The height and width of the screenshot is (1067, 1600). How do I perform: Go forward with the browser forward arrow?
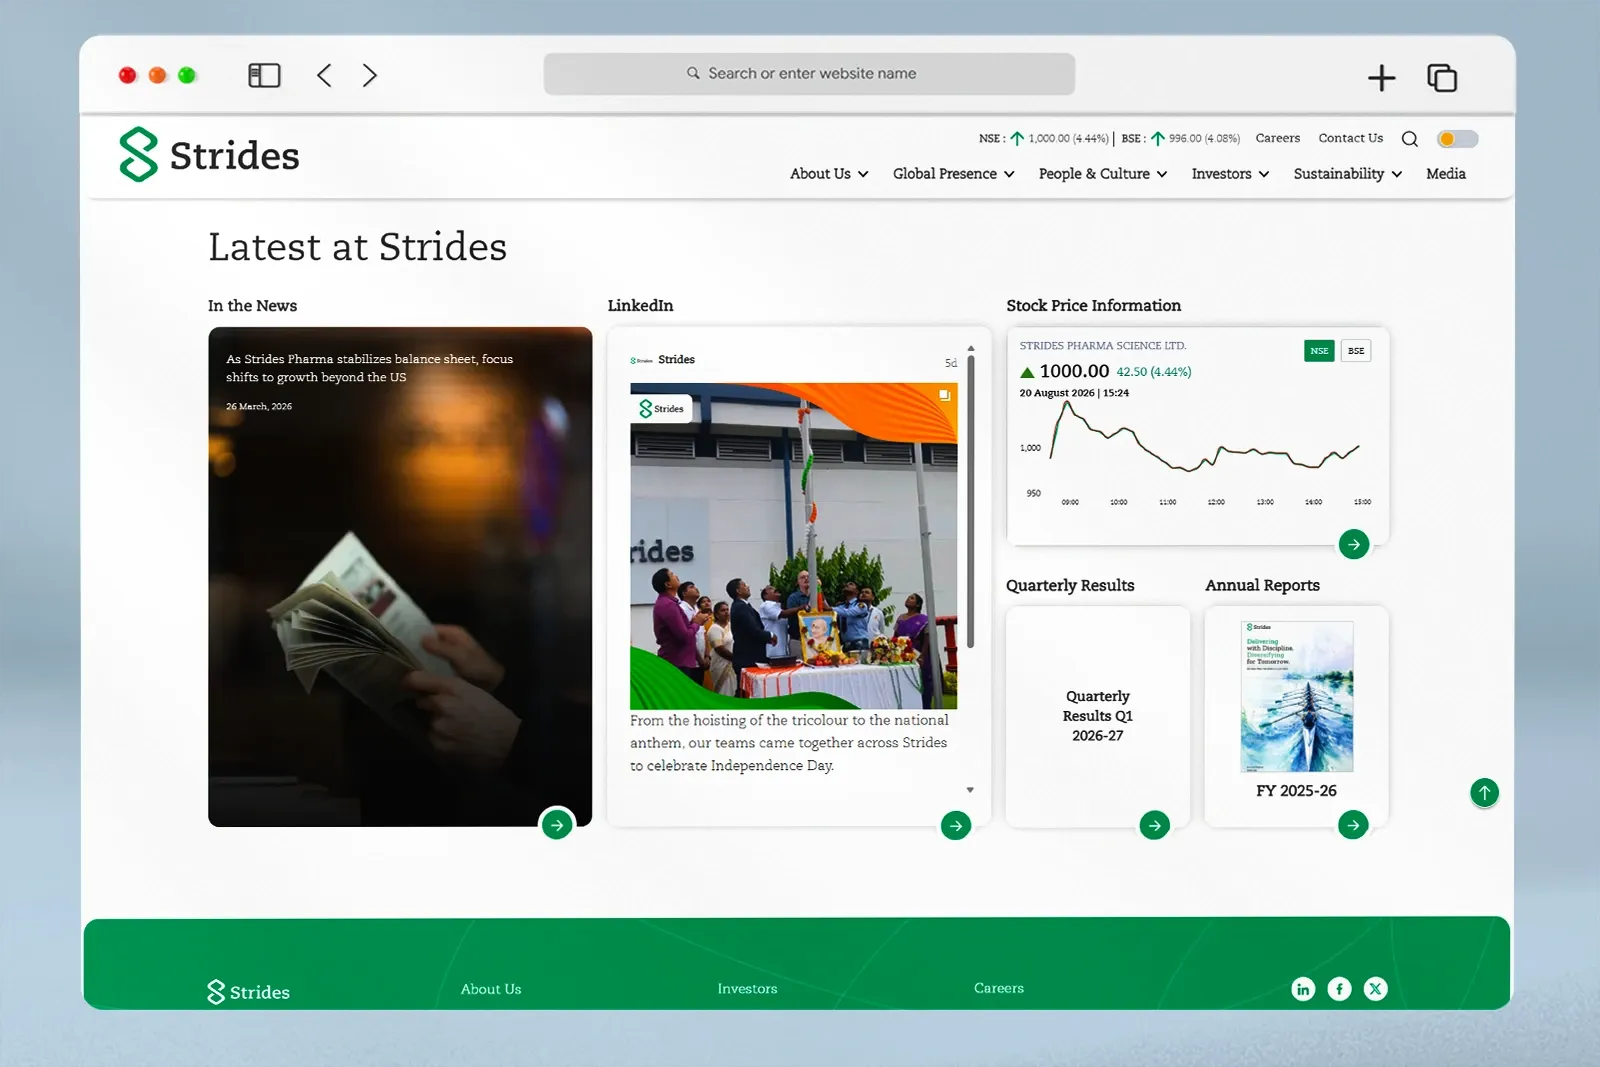[x=370, y=75]
